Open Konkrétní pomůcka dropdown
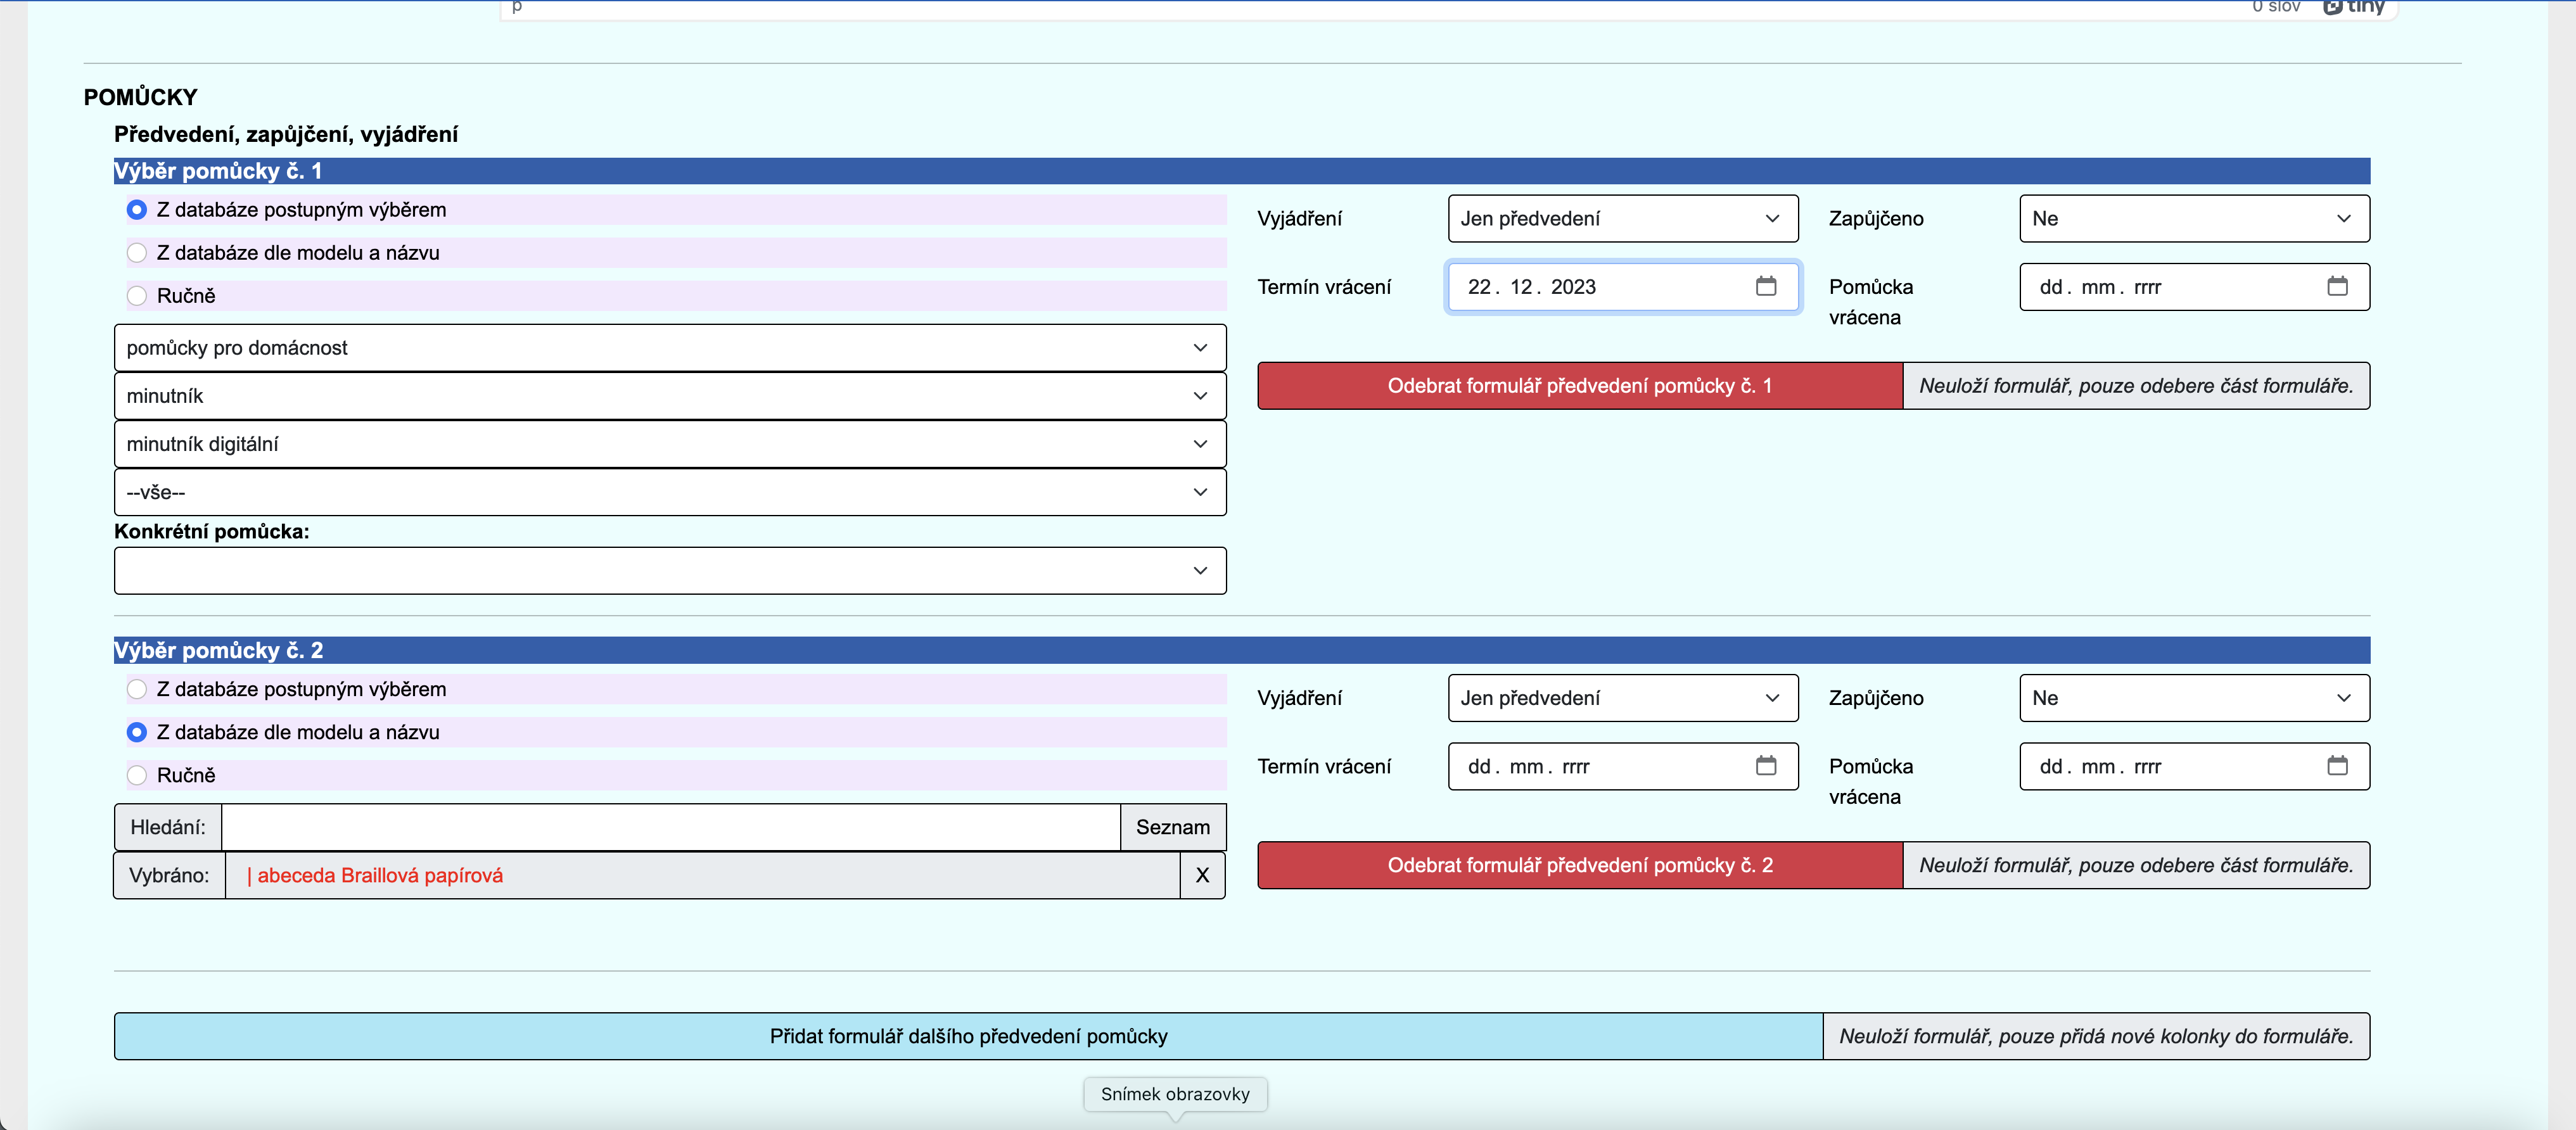The image size is (2576, 1130). tap(669, 571)
